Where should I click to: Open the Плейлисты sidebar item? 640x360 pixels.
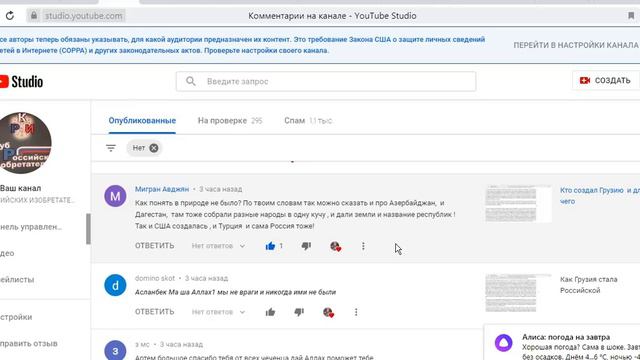17,280
